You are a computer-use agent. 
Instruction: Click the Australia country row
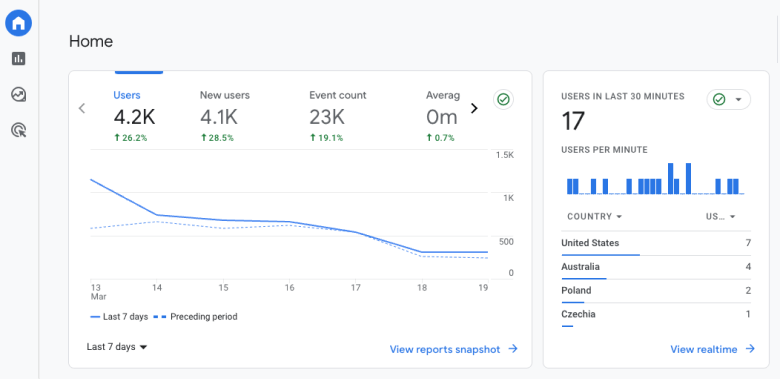[656, 268]
